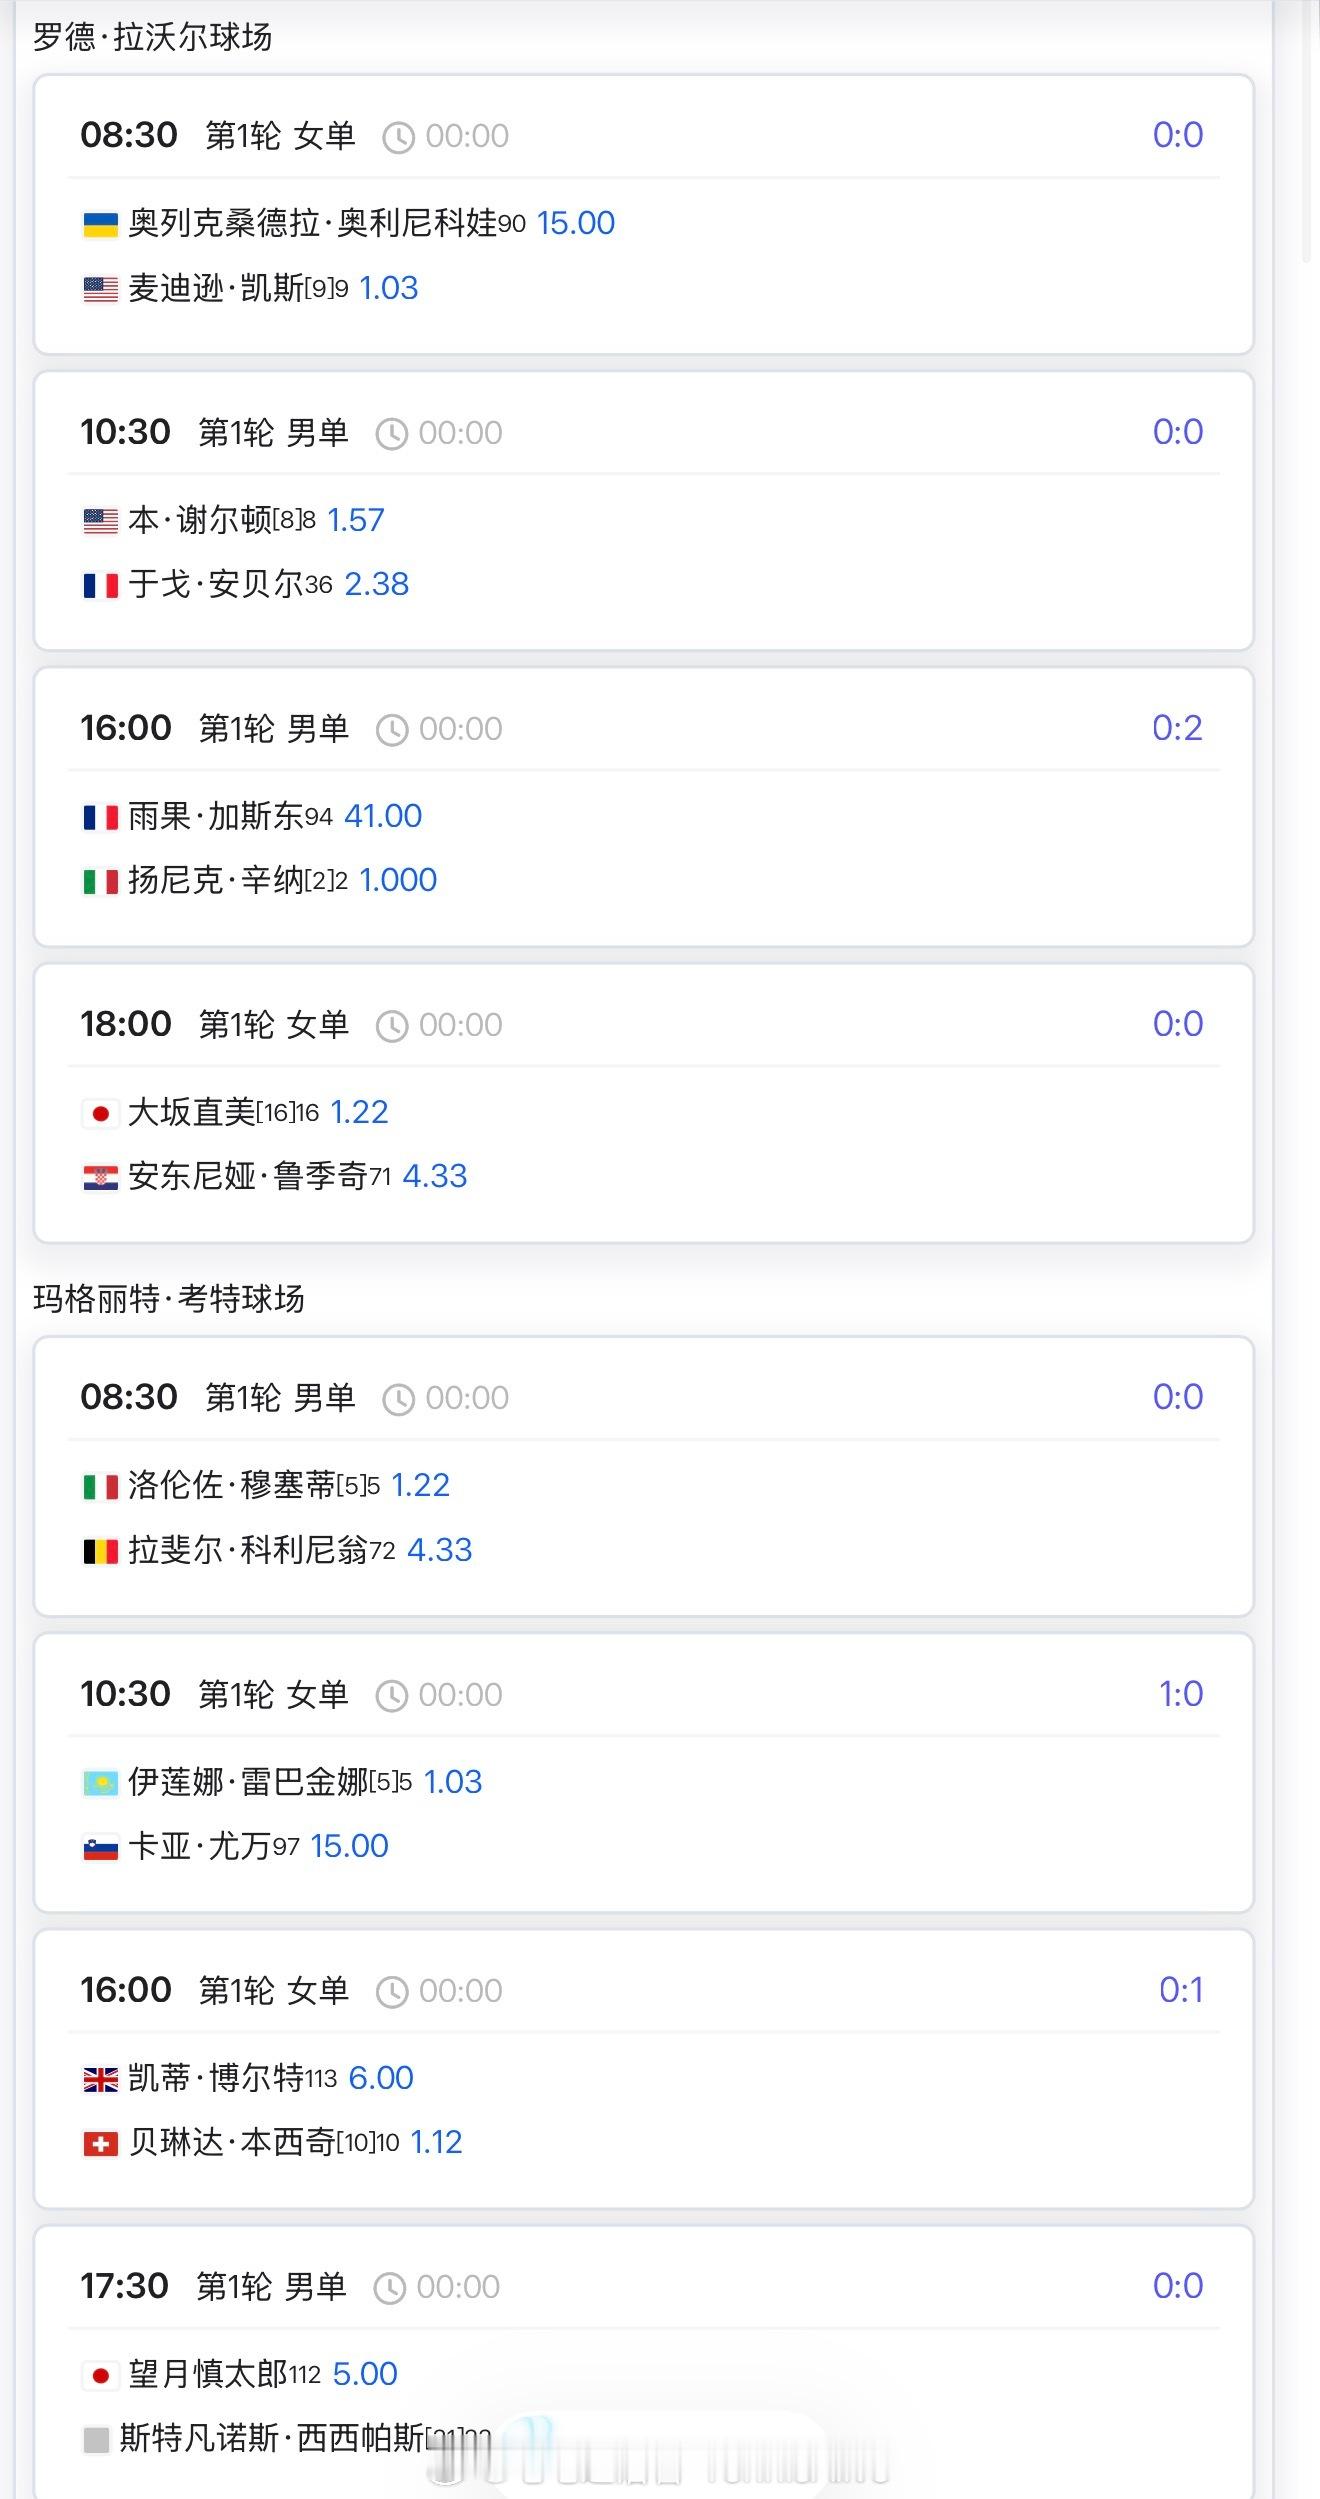The width and height of the screenshot is (1320, 2499).
Task: Open the 0:2 score of Sinner match
Action: click(x=1176, y=728)
